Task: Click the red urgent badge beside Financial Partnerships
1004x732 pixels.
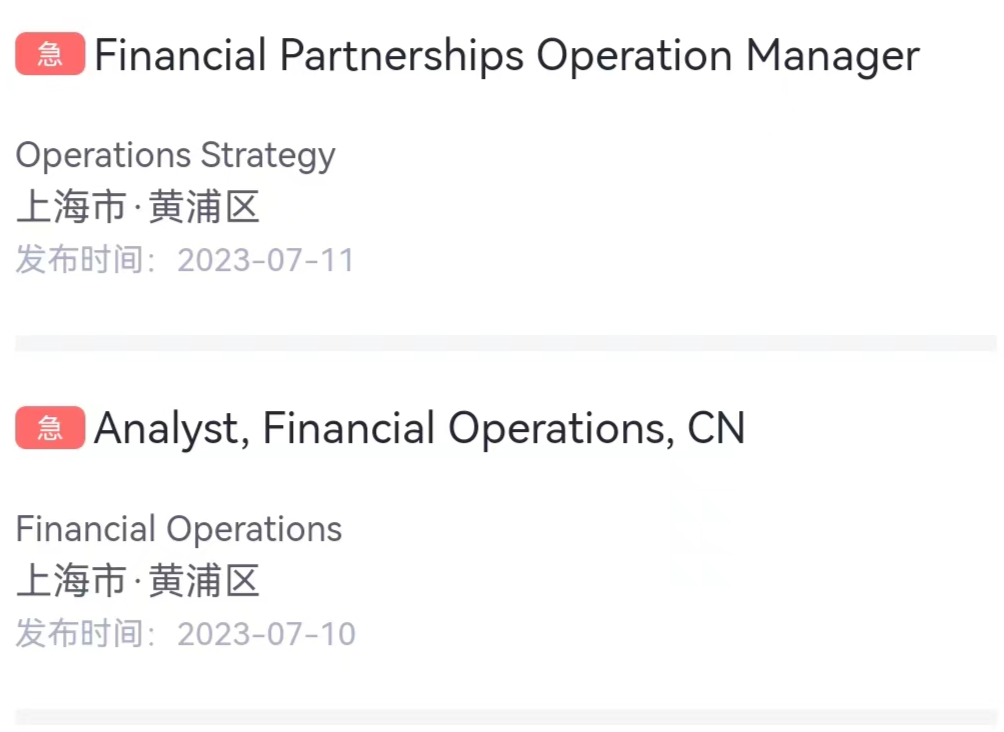Action: [x=50, y=55]
